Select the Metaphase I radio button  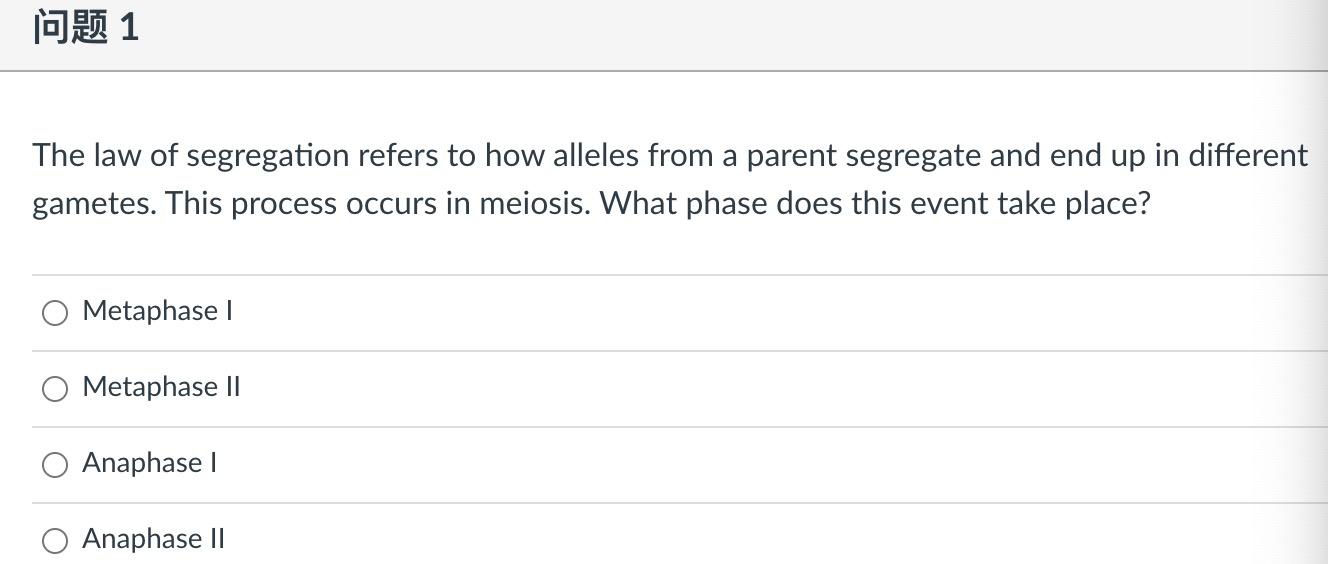click(55, 313)
